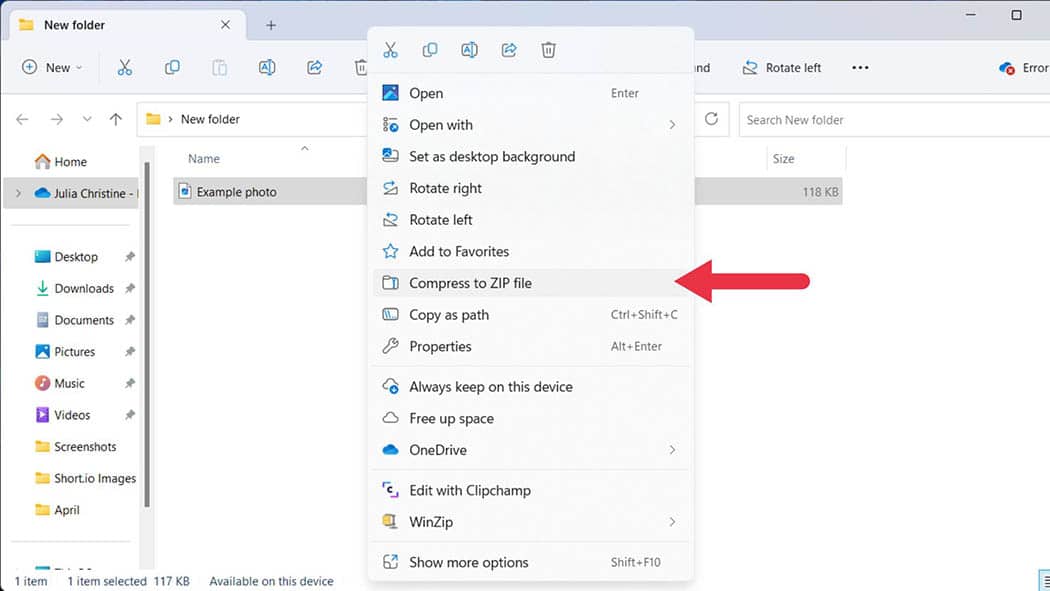Click the toolbar Share icon
The width and height of the screenshot is (1050, 591).
pos(315,67)
